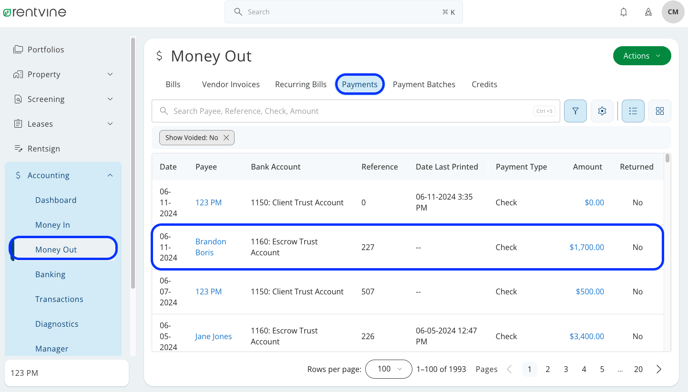Sort by the Date column header
Screen dimensions: 688x392
[168, 167]
